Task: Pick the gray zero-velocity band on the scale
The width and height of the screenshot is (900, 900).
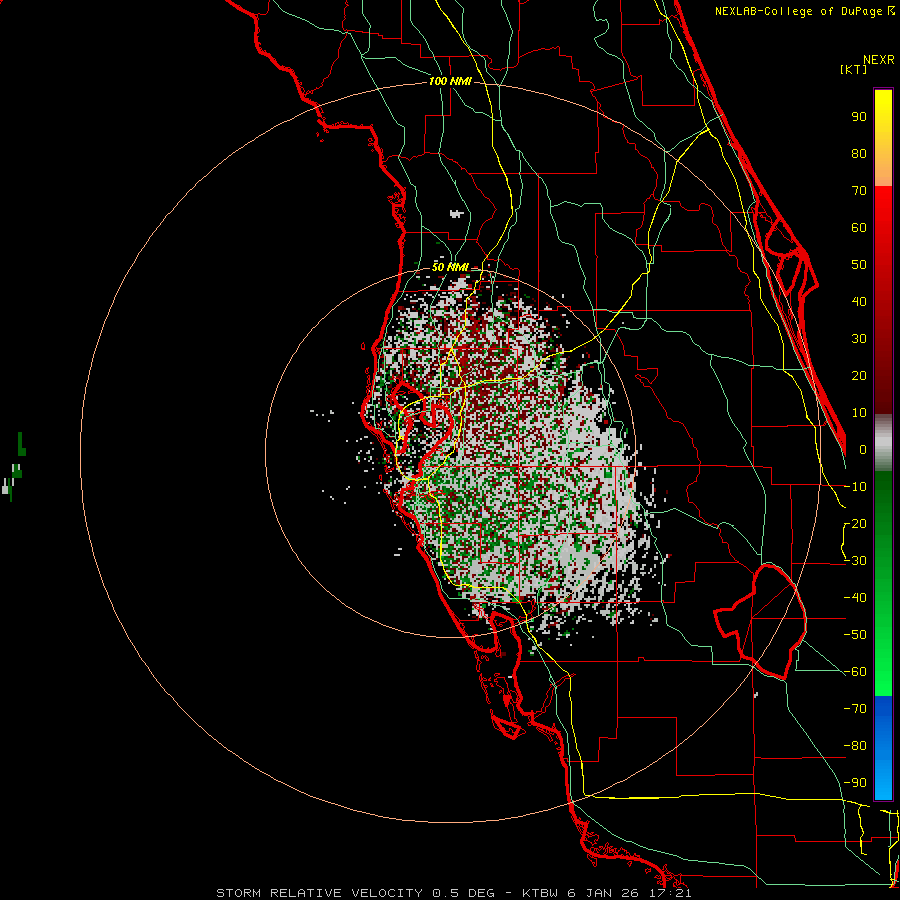Action: [883, 442]
